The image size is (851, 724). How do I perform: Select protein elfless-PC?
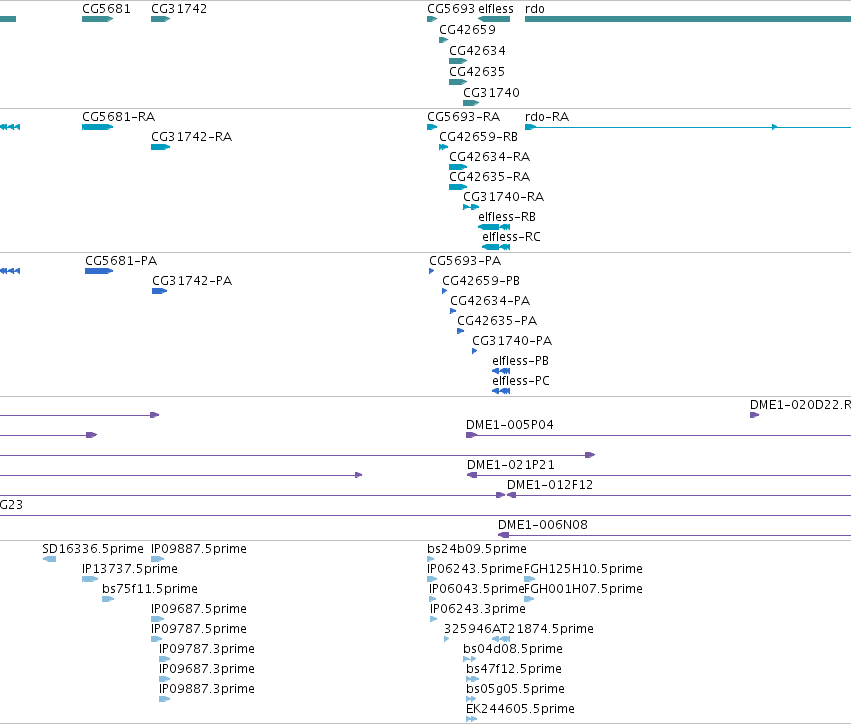521,382
